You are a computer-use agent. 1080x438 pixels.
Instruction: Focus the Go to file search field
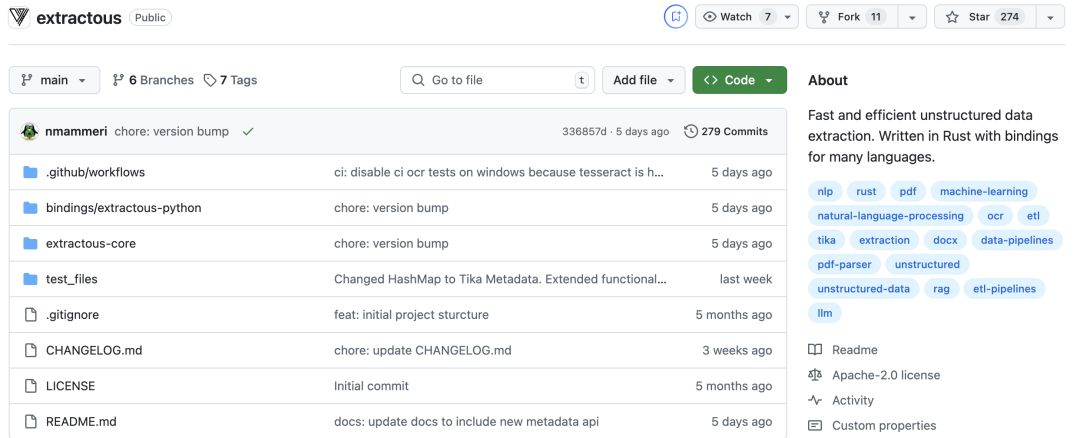[497, 80]
